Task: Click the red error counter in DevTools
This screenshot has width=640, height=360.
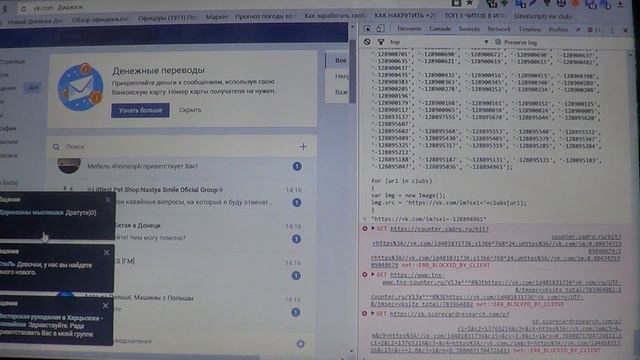Action: (x=594, y=30)
